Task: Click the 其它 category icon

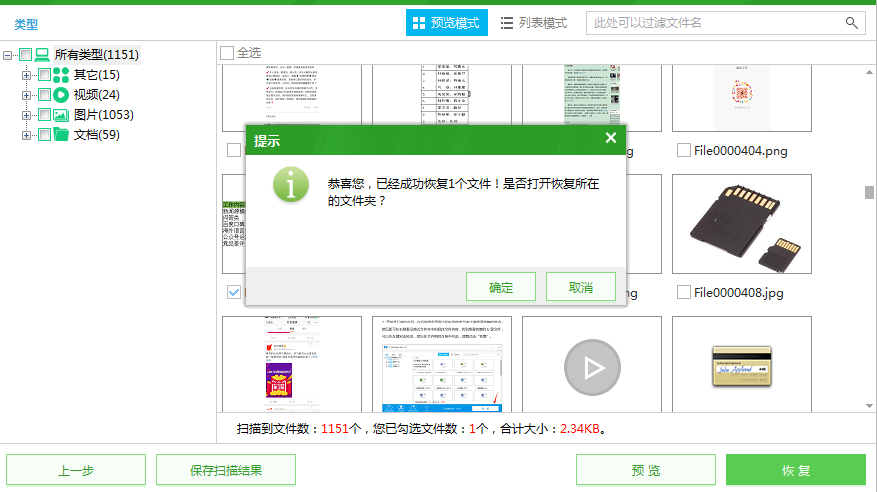Action: [61, 75]
